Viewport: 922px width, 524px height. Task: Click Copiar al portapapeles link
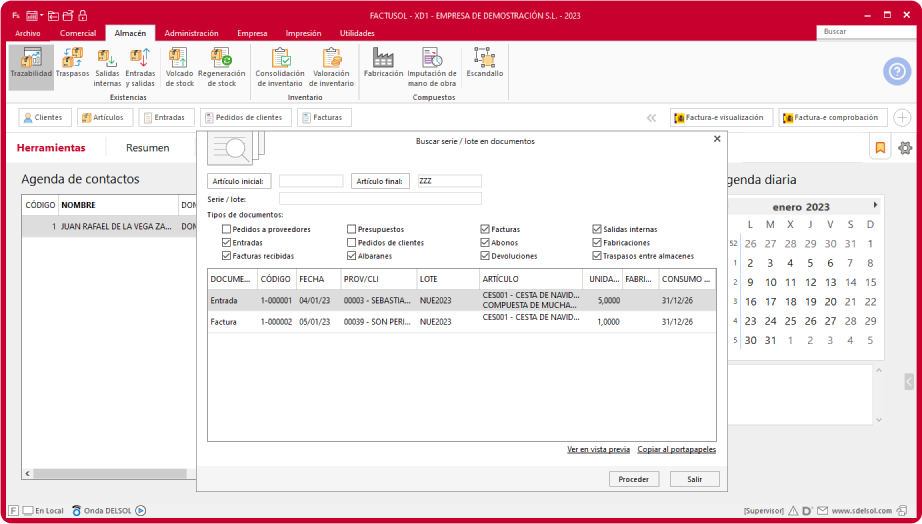pyautogui.click(x=677, y=449)
